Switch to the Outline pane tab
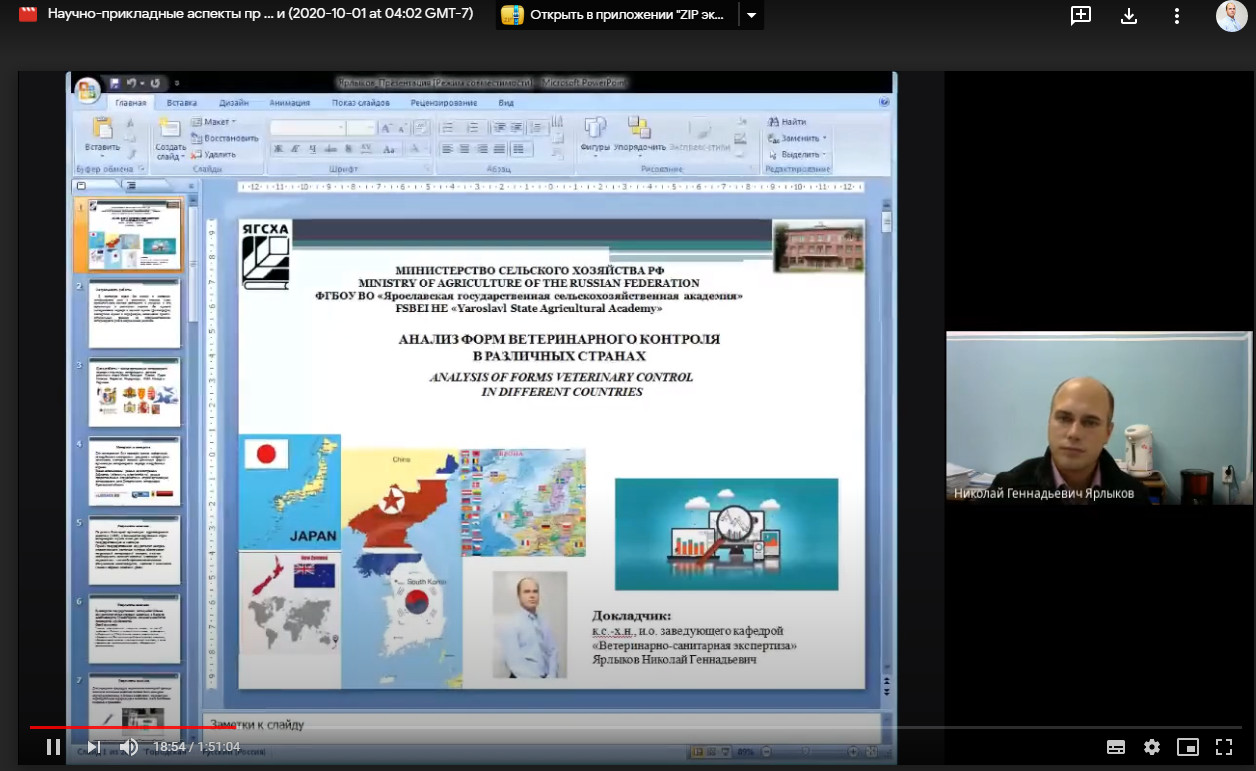Screen dimensions: 1256x771 [x=132, y=185]
